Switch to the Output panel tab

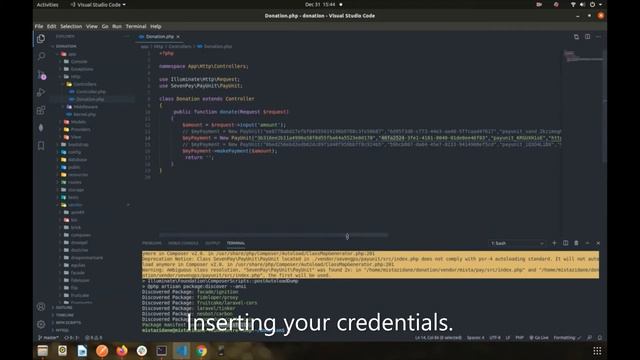click(212, 243)
